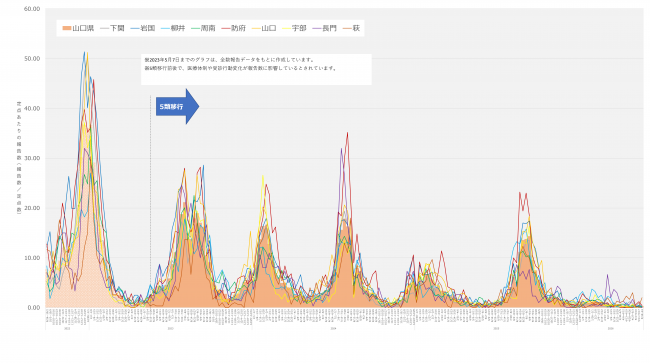Click the 60.00 y-axis label
The height and width of the screenshot is (363, 650).
click(32, 9)
